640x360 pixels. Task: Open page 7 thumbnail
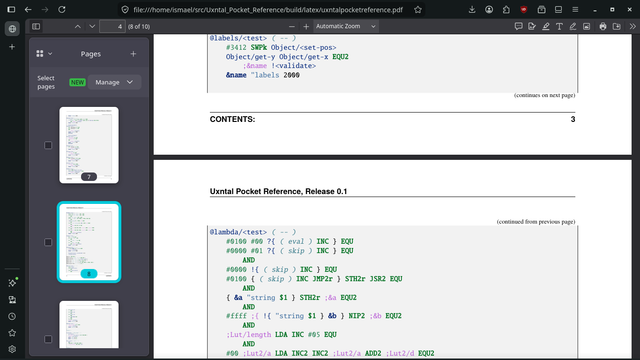tap(89, 145)
